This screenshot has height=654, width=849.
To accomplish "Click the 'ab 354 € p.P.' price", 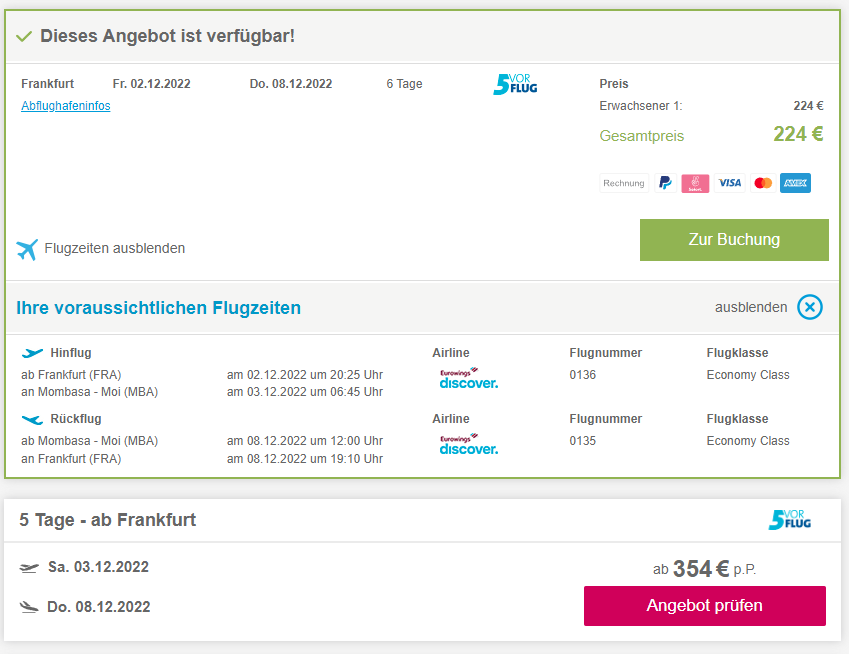I will tap(704, 569).
